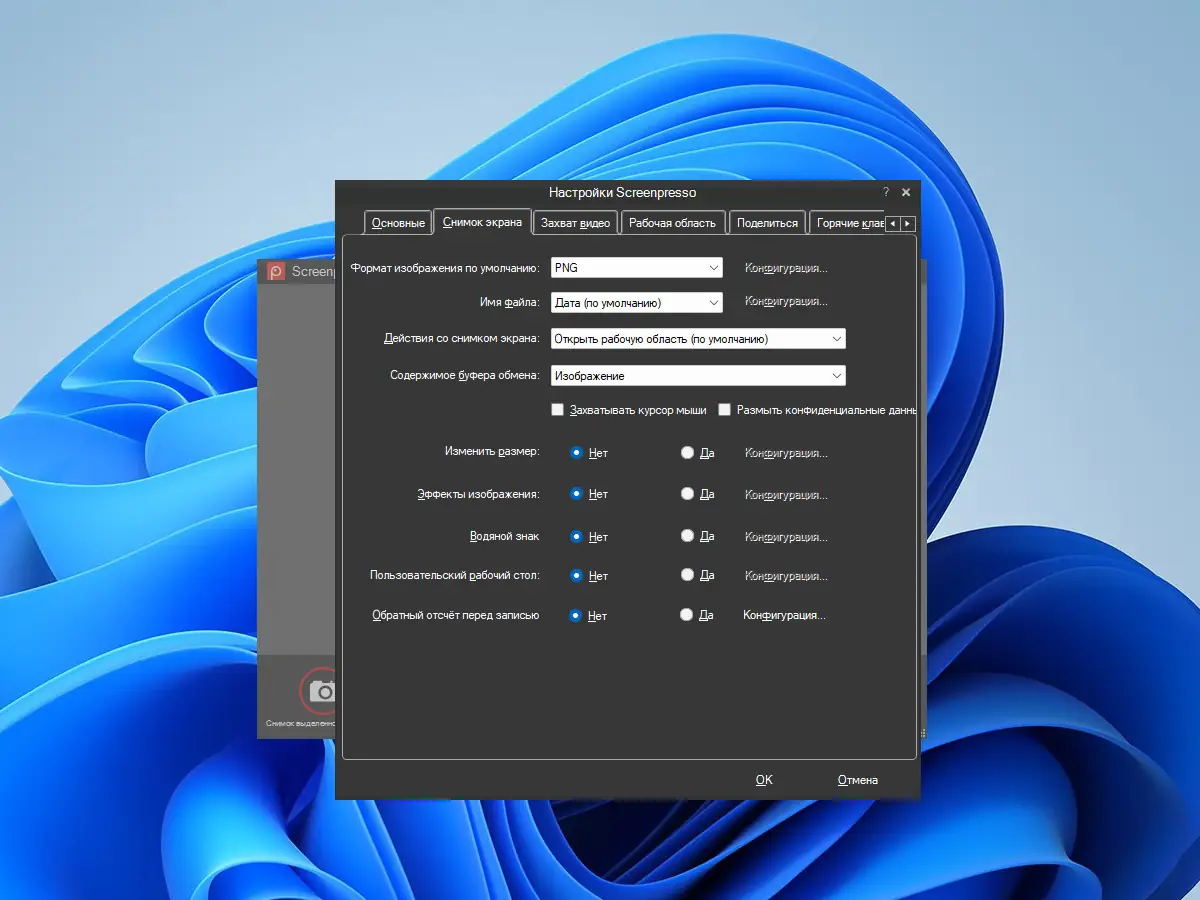Open the image format PNG dropdown
Viewport: 1200px width, 900px height.
coord(636,268)
